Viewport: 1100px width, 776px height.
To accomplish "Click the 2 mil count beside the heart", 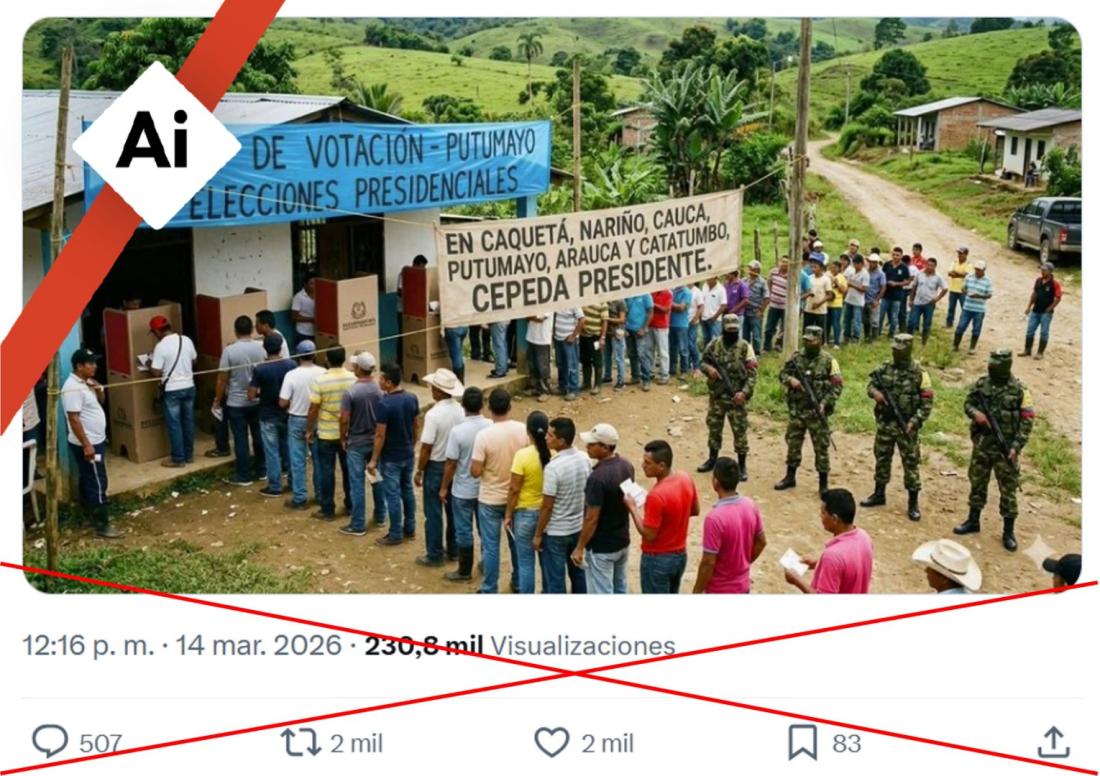I will (x=608, y=744).
